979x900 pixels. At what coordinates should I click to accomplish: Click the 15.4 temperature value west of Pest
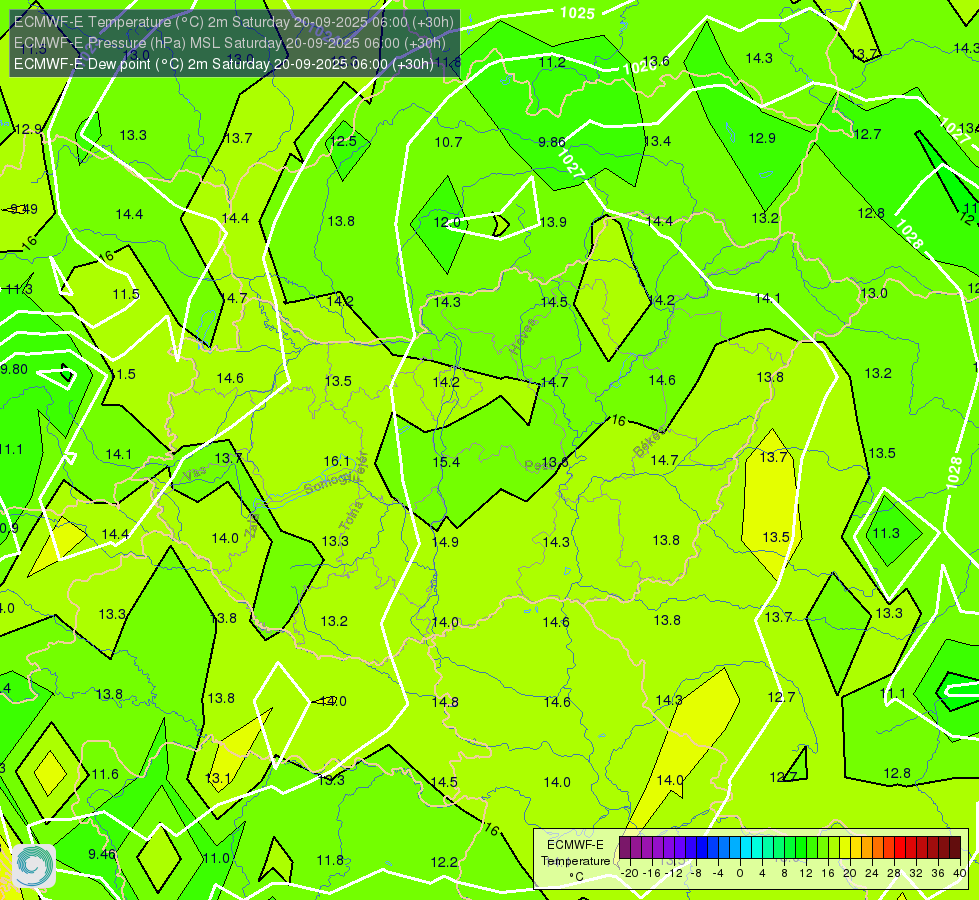point(446,462)
